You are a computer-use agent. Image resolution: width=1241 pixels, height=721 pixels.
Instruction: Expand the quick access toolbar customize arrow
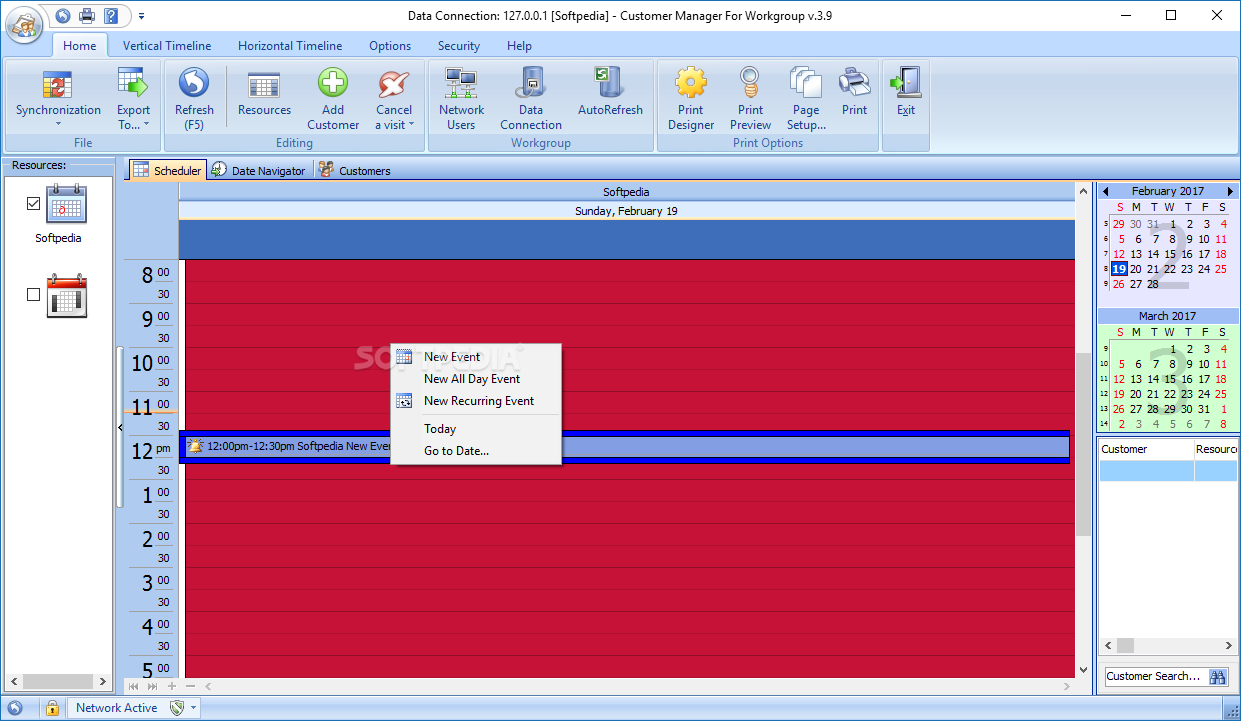coord(141,16)
